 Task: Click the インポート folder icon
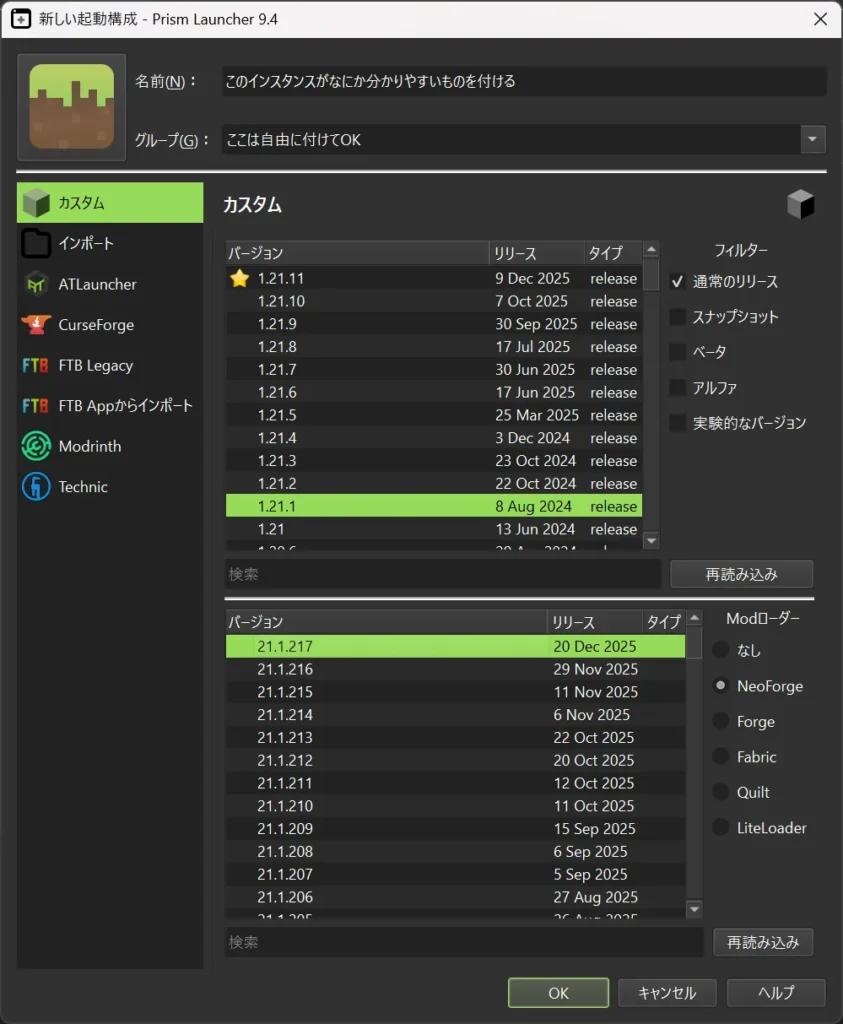(36, 243)
